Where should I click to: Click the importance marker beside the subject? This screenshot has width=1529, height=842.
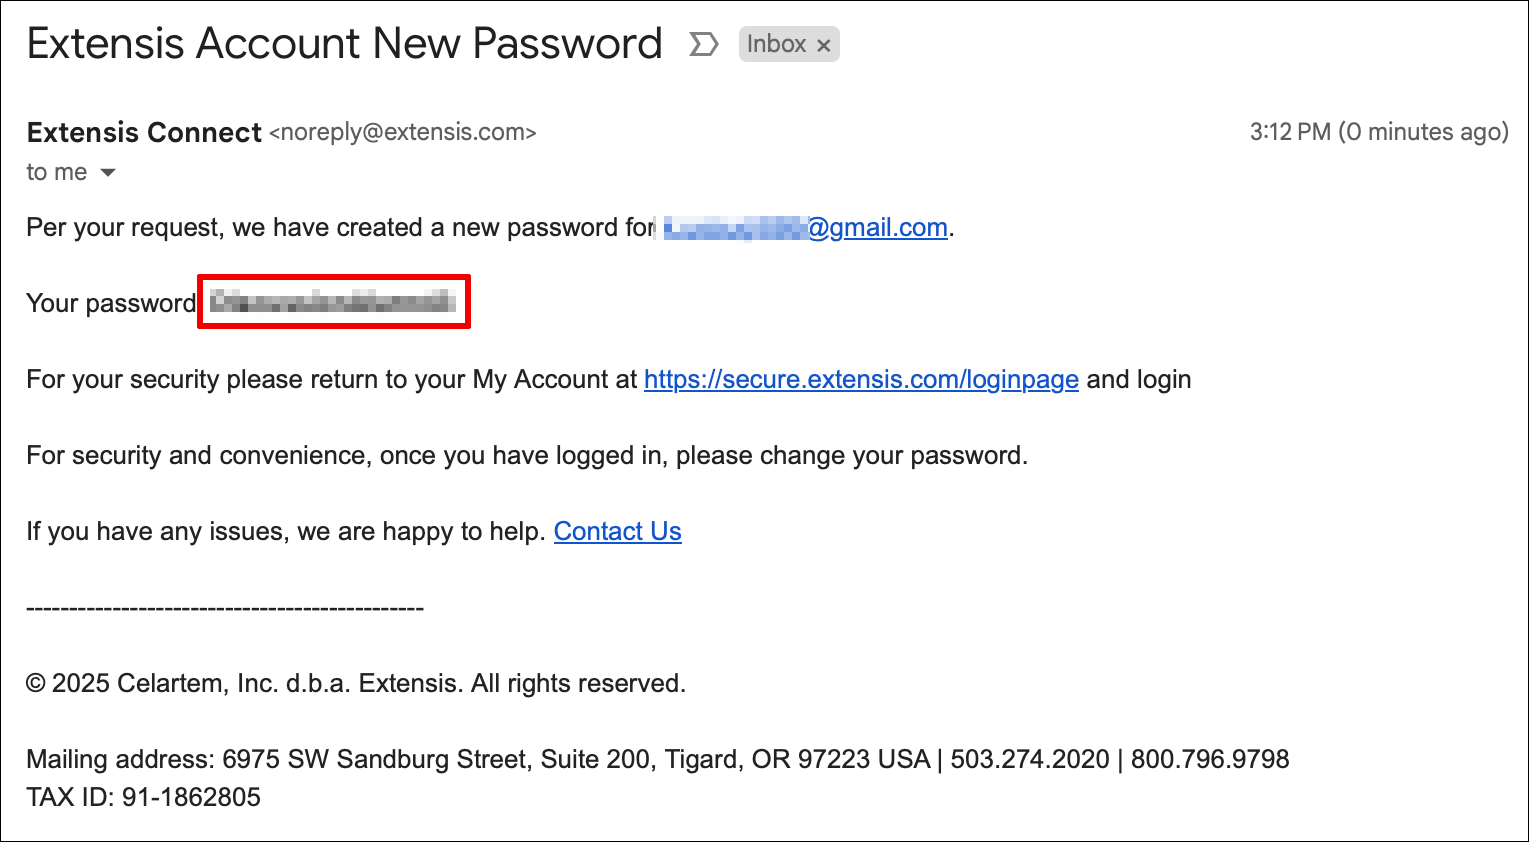click(704, 44)
